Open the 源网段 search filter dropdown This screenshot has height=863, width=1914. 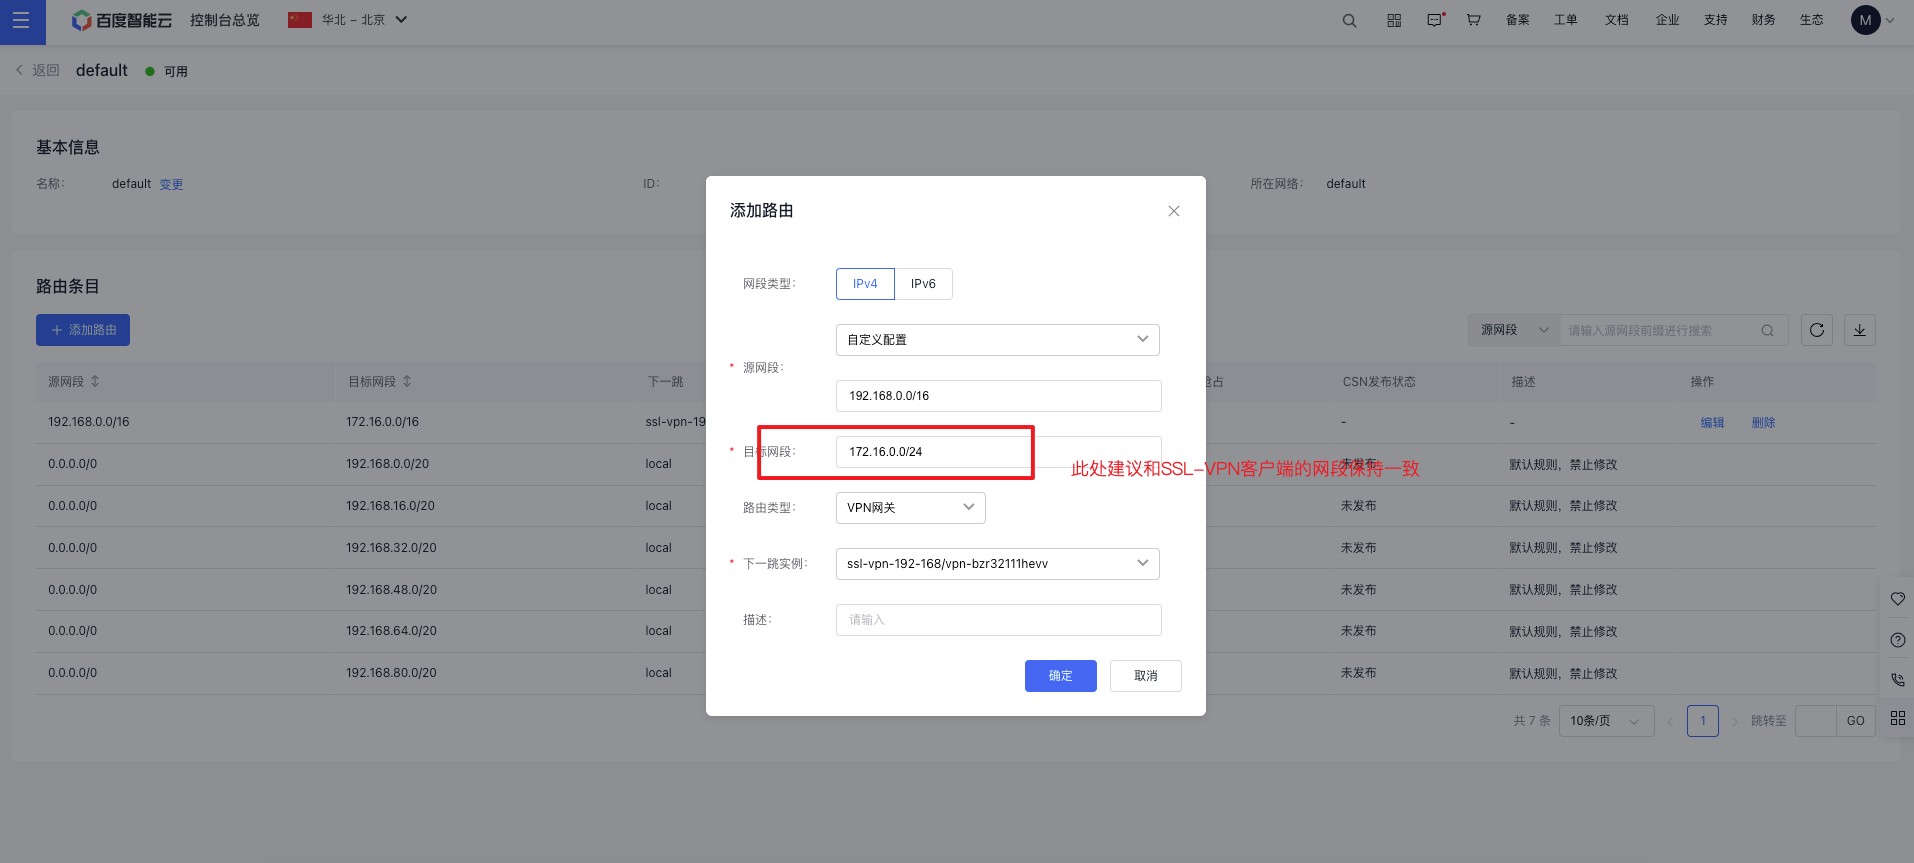point(1514,330)
